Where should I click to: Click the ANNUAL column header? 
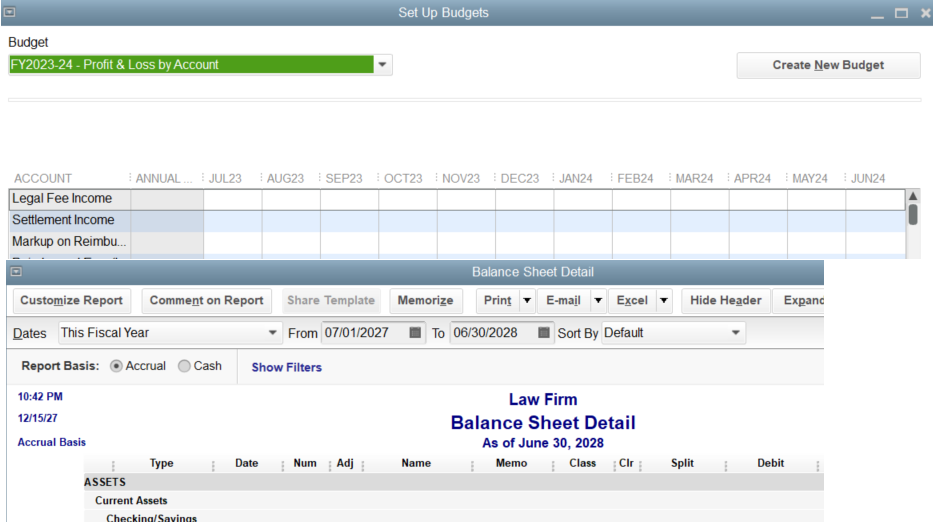[x=164, y=179]
